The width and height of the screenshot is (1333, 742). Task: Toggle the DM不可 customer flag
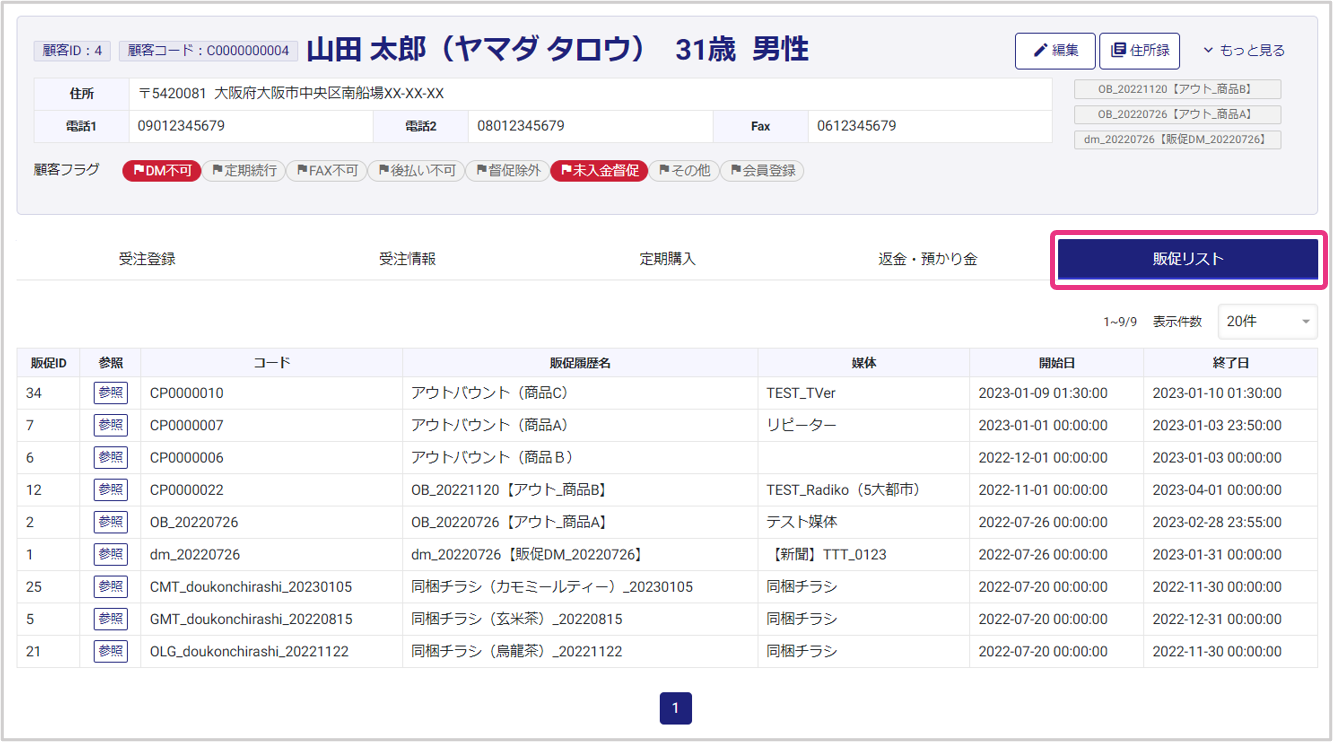162,171
